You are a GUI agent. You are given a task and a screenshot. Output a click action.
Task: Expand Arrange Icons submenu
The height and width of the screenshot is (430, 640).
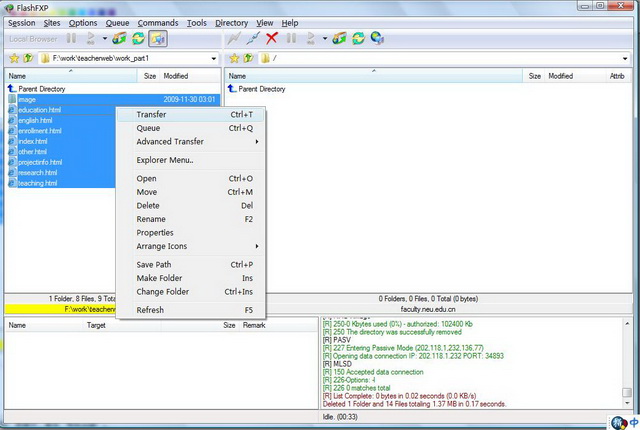click(x=191, y=246)
